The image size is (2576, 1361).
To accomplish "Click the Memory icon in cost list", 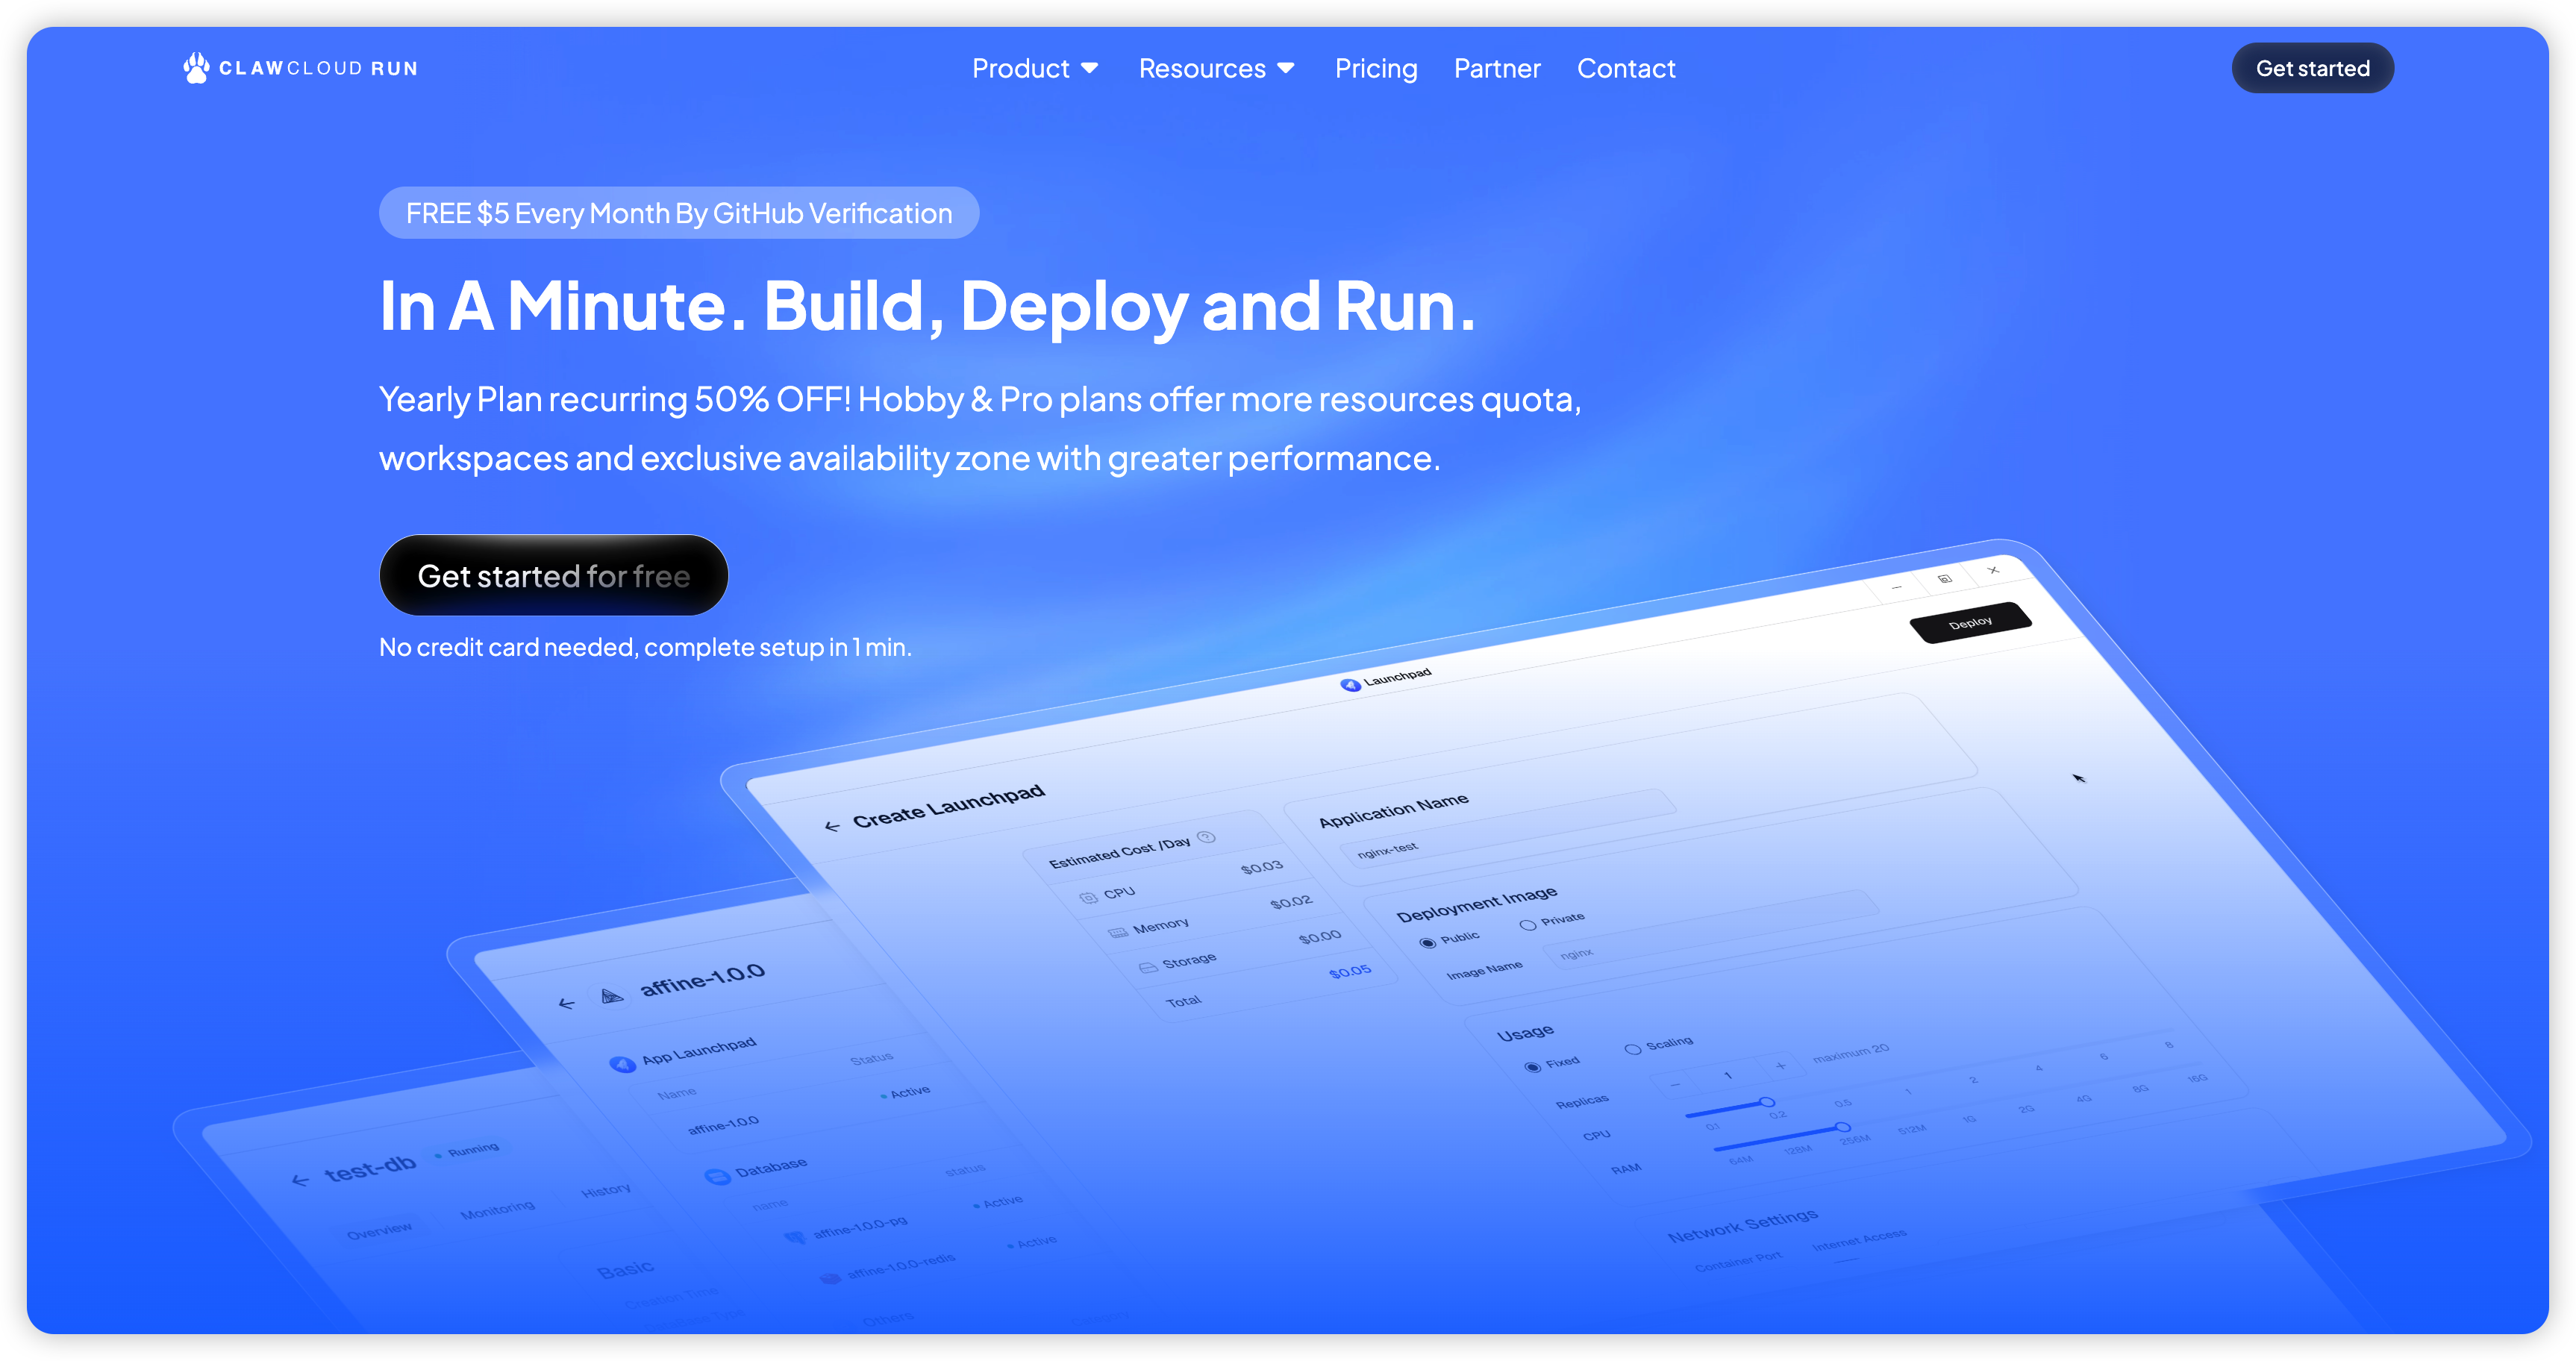I will [1118, 933].
